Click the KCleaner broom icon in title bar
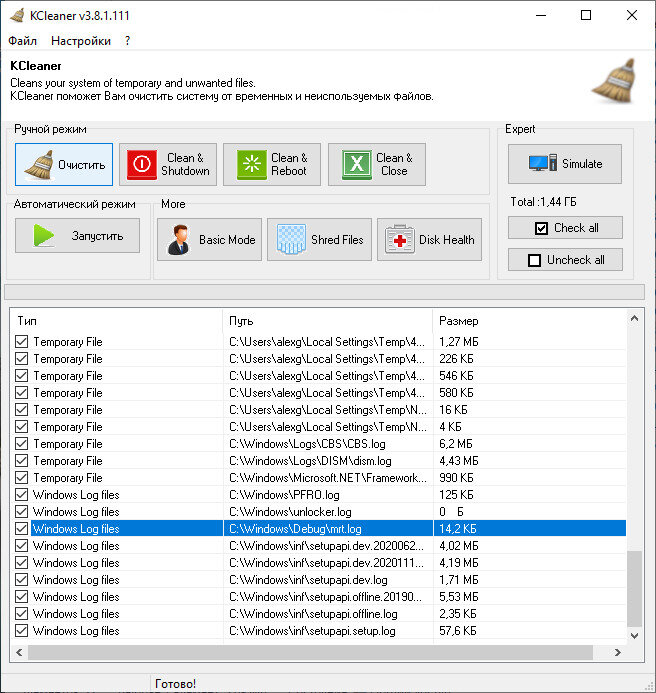This screenshot has width=656, height=693. click(x=17, y=15)
